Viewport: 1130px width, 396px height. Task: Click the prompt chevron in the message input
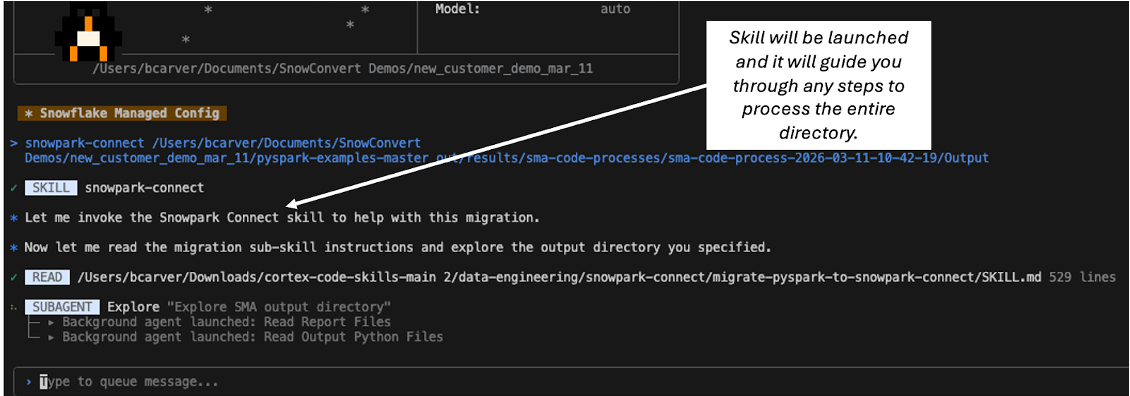(x=29, y=382)
